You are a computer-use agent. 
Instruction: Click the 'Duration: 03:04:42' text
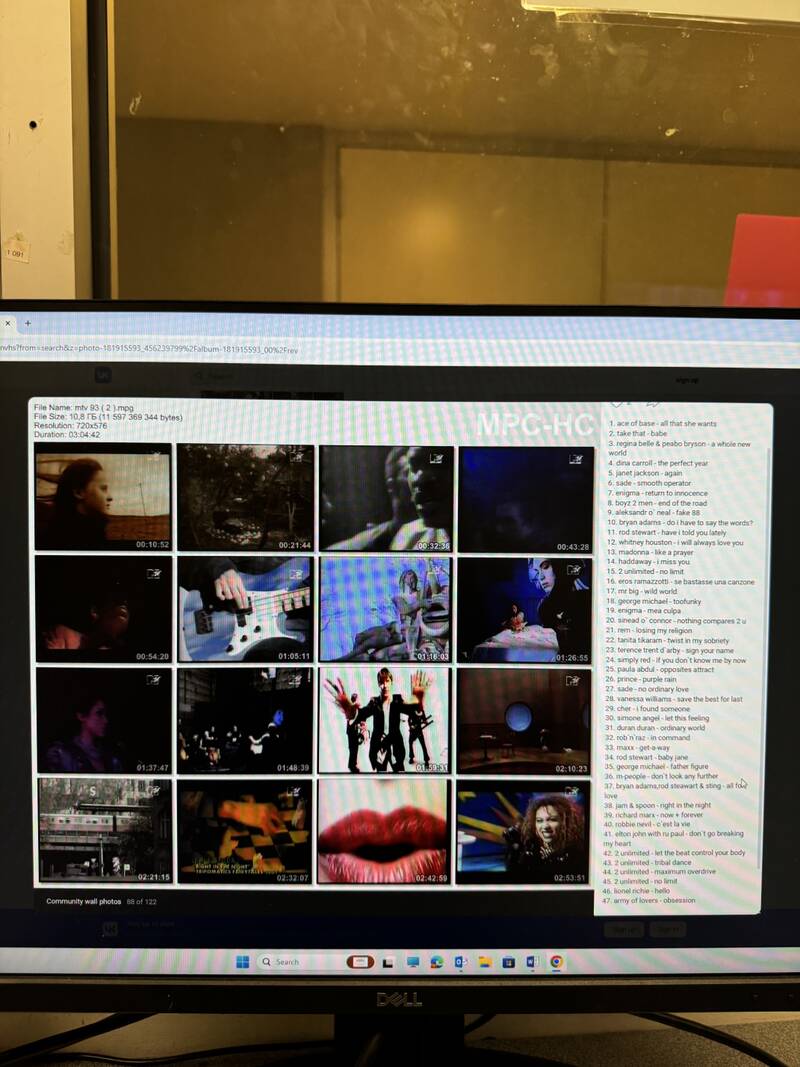(x=67, y=434)
